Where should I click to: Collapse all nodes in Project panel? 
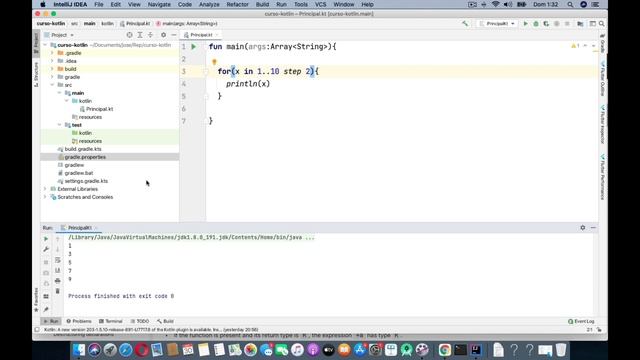[x=150, y=35]
